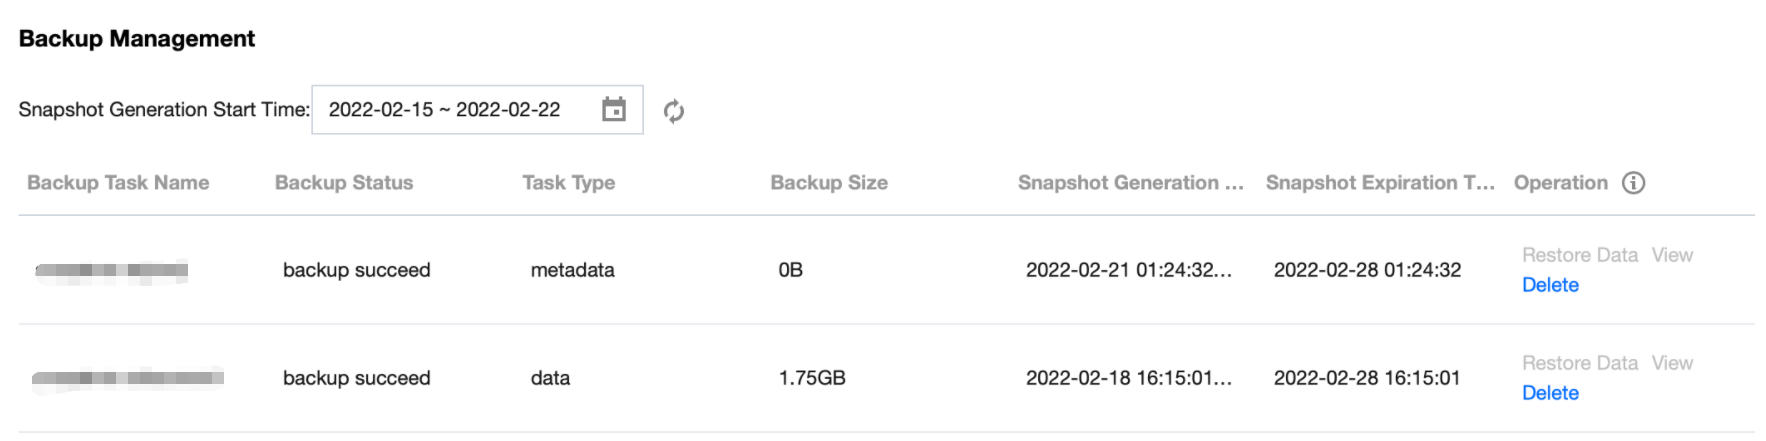The image size is (1766, 441).
Task: View details of the metadata backup
Action: (1672, 255)
